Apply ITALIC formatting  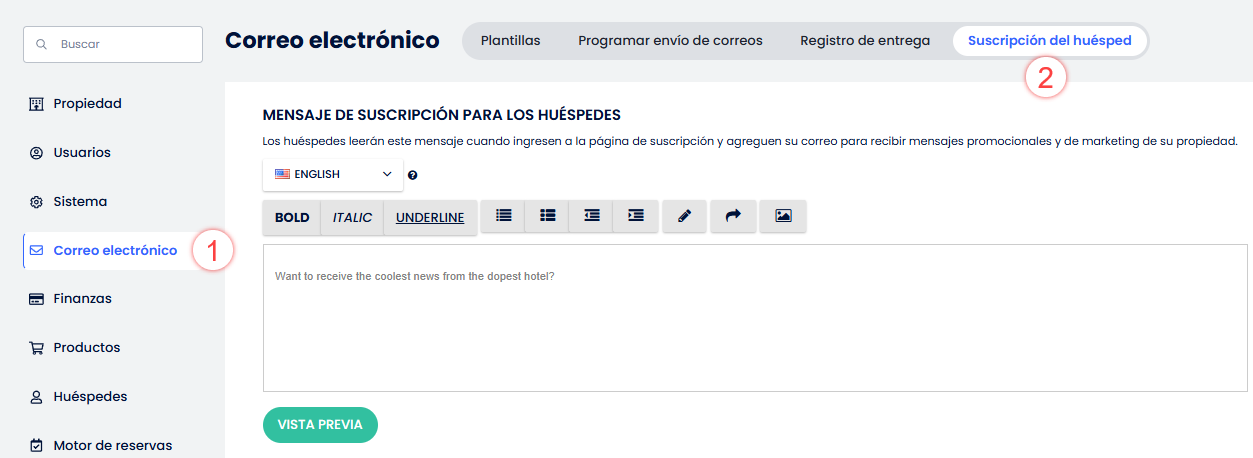(352, 218)
